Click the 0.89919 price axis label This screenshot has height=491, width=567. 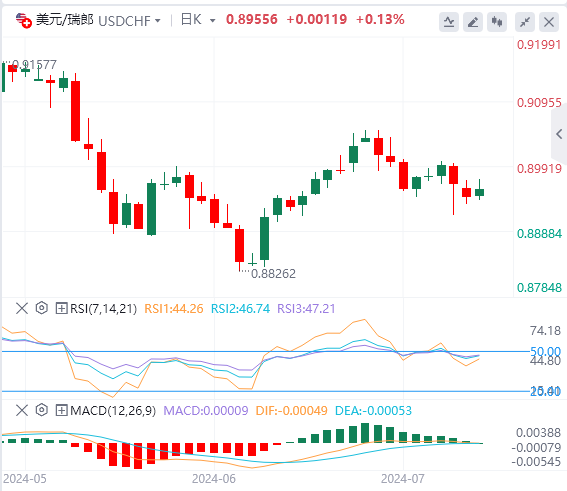pos(539,169)
